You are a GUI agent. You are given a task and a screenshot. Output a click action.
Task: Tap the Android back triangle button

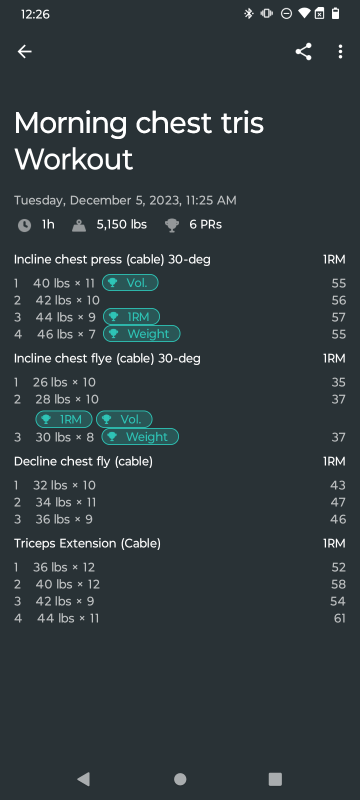coord(84,779)
